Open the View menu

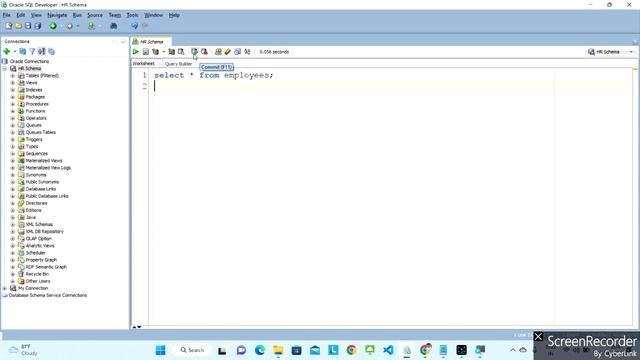click(36, 15)
